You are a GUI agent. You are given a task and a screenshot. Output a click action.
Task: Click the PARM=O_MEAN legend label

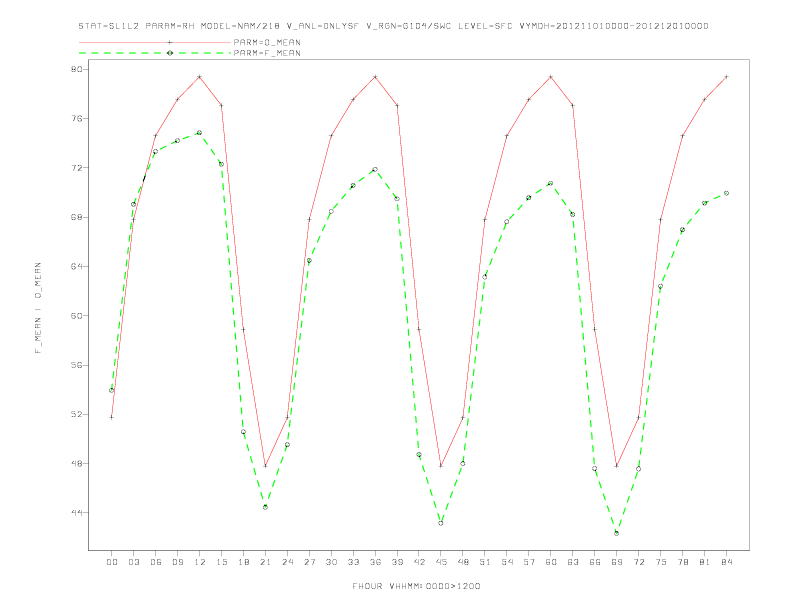(x=267, y=42)
